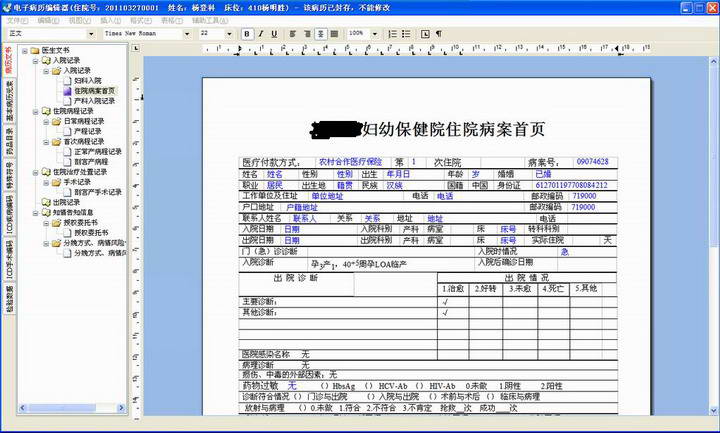Click the folder icon of 日常病程记录

point(56,121)
